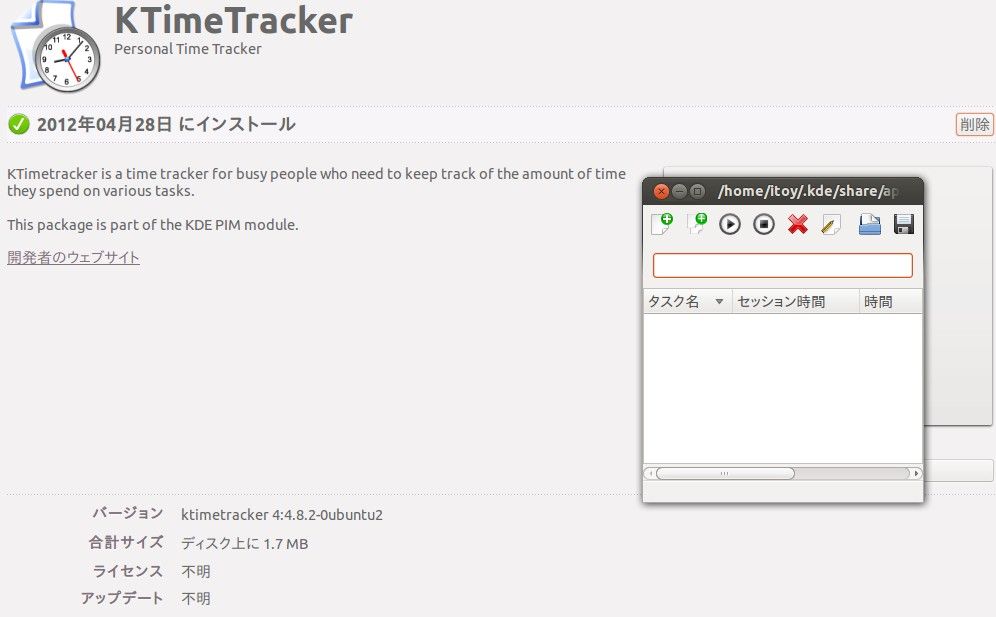
Task: Maximize the KTimeTracker screenshot window
Action: [x=697, y=191]
